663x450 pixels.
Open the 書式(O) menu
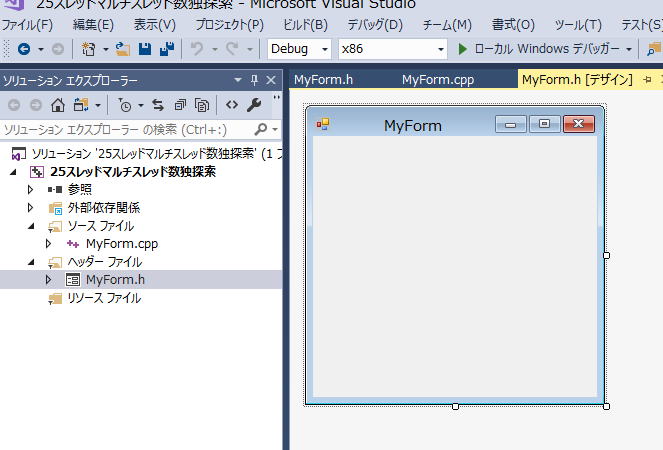[x=513, y=25]
